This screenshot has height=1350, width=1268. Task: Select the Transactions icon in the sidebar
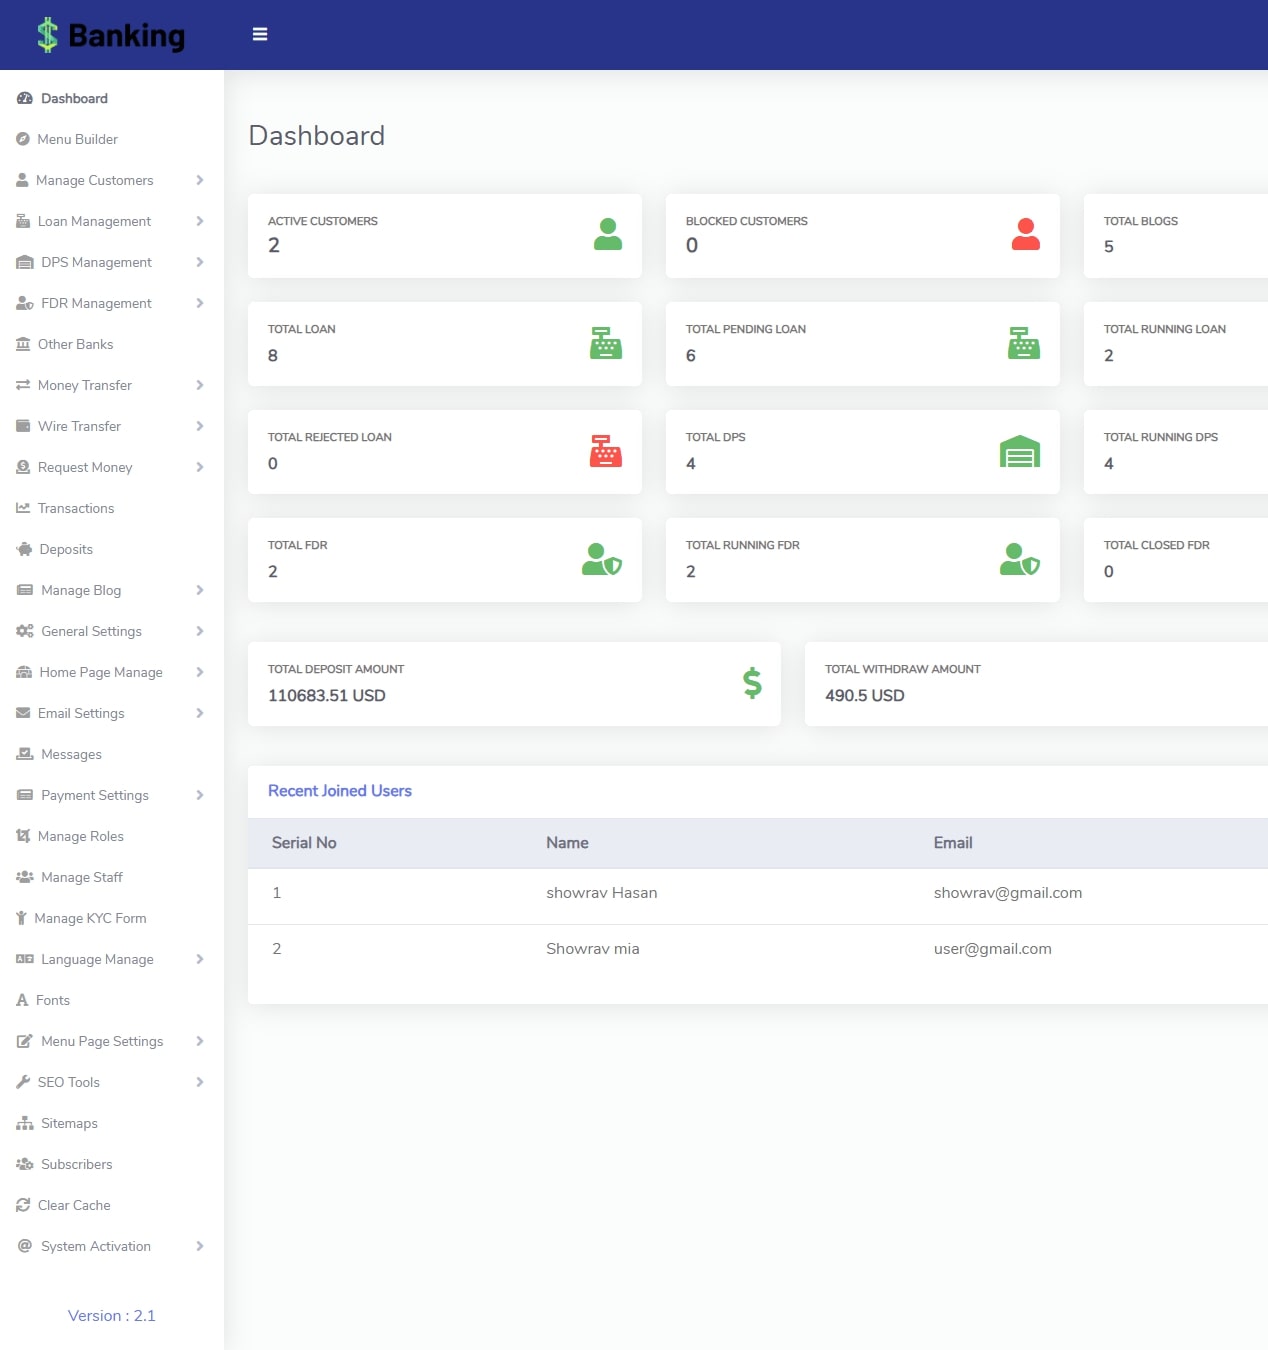tap(22, 508)
